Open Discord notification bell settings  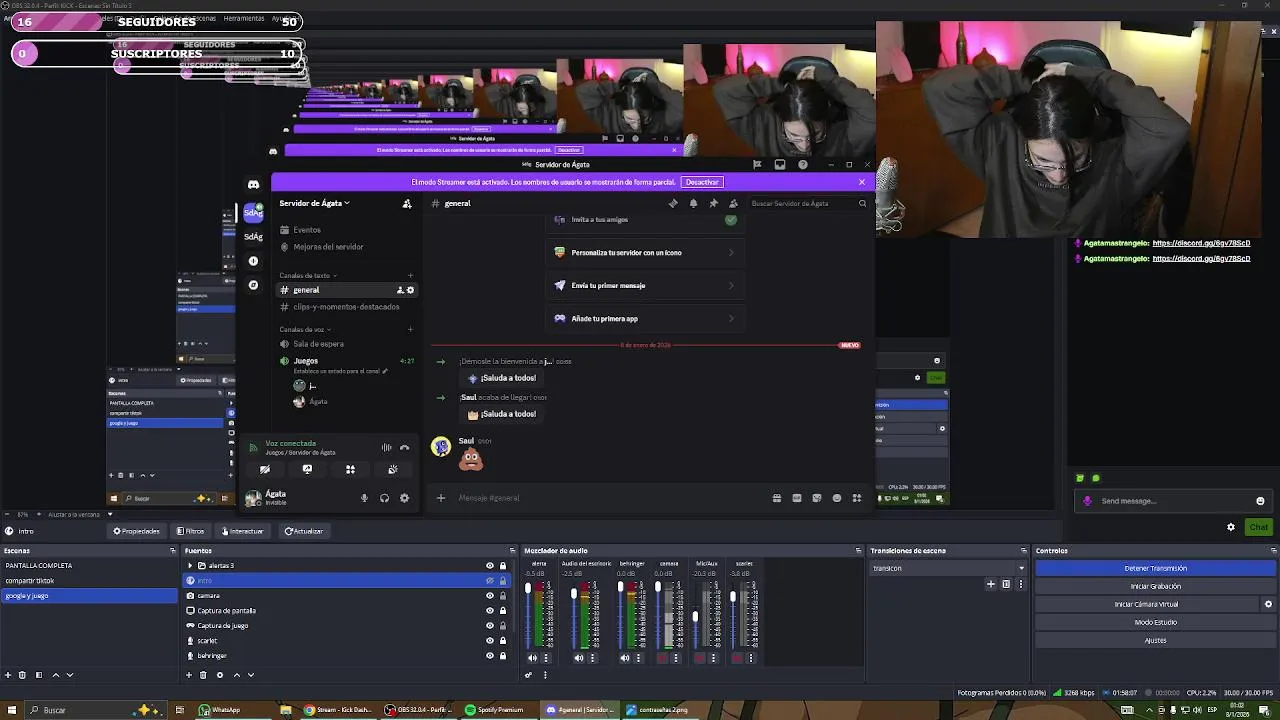tap(693, 203)
